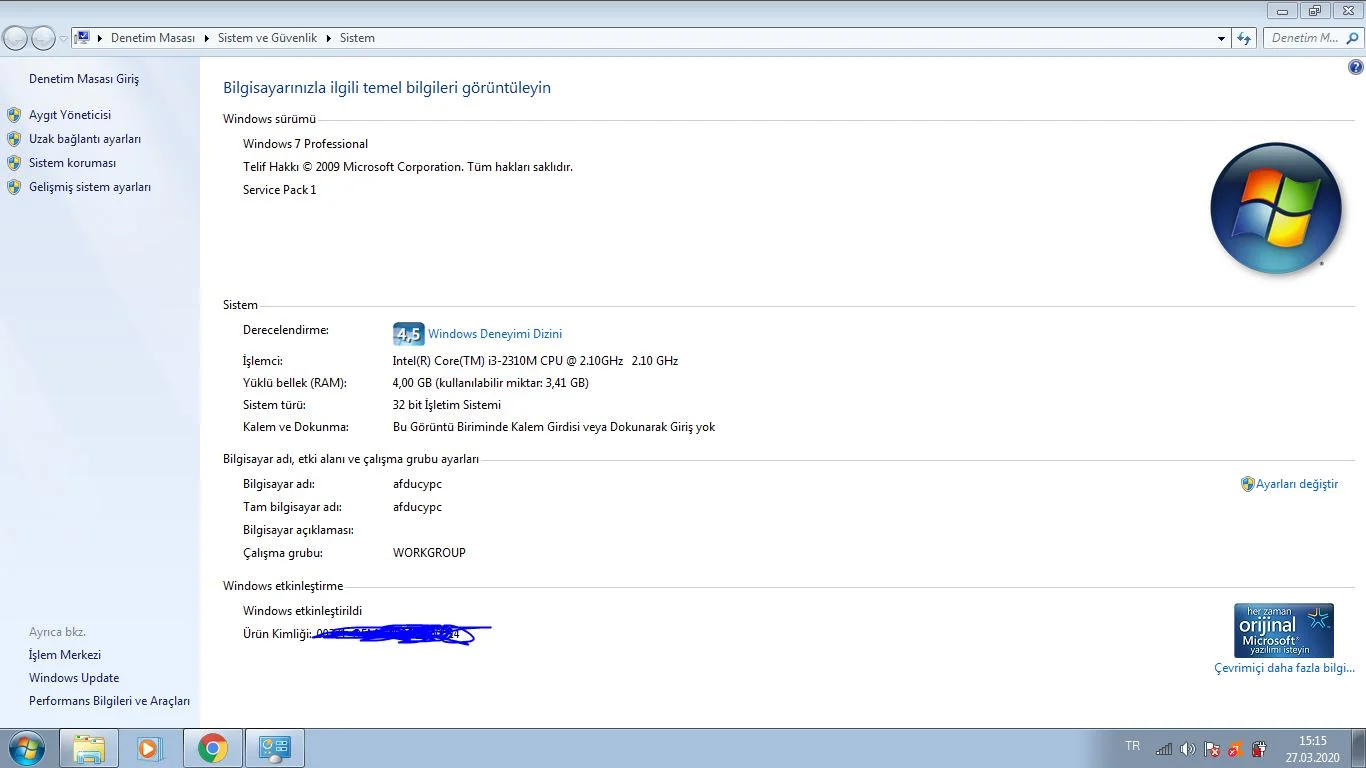Open the Aygıt Yöneticisi sidebar item

70,114
